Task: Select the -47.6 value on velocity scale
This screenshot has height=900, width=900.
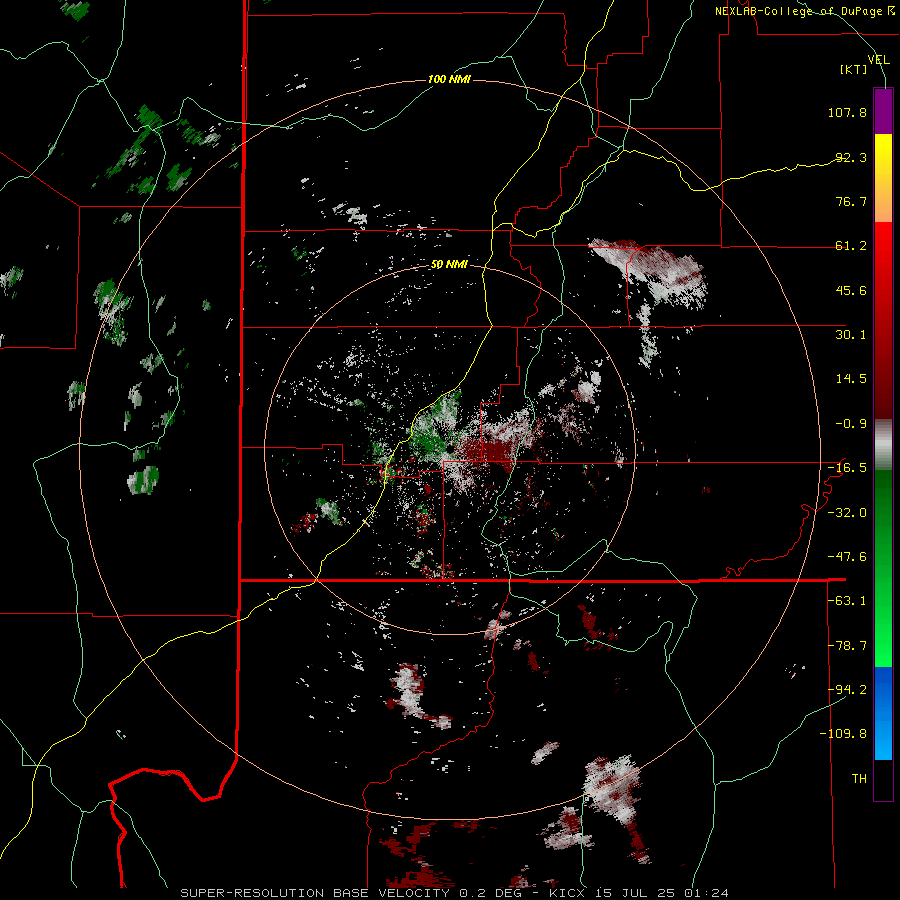Action: pyautogui.click(x=847, y=557)
